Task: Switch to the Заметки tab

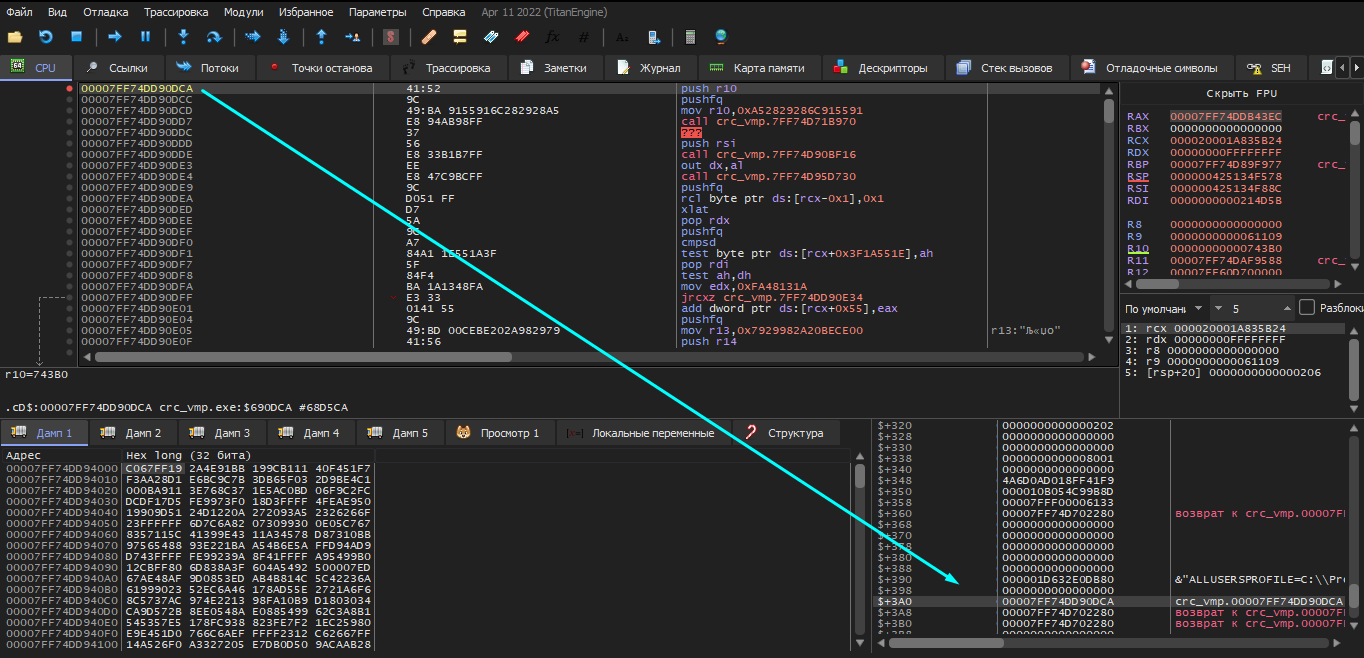Action: pos(555,68)
